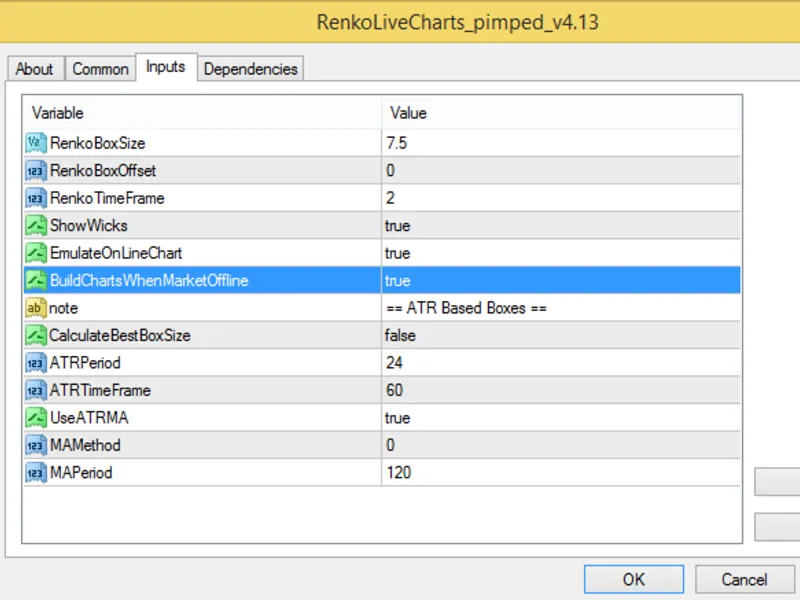The image size is (800, 600).
Task: Change the UseATRMA true value
Action: click(x=561, y=418)
